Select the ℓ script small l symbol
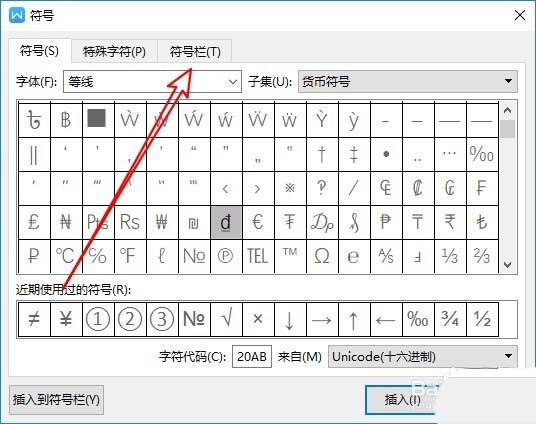536x424 pixels. [162, 256]
